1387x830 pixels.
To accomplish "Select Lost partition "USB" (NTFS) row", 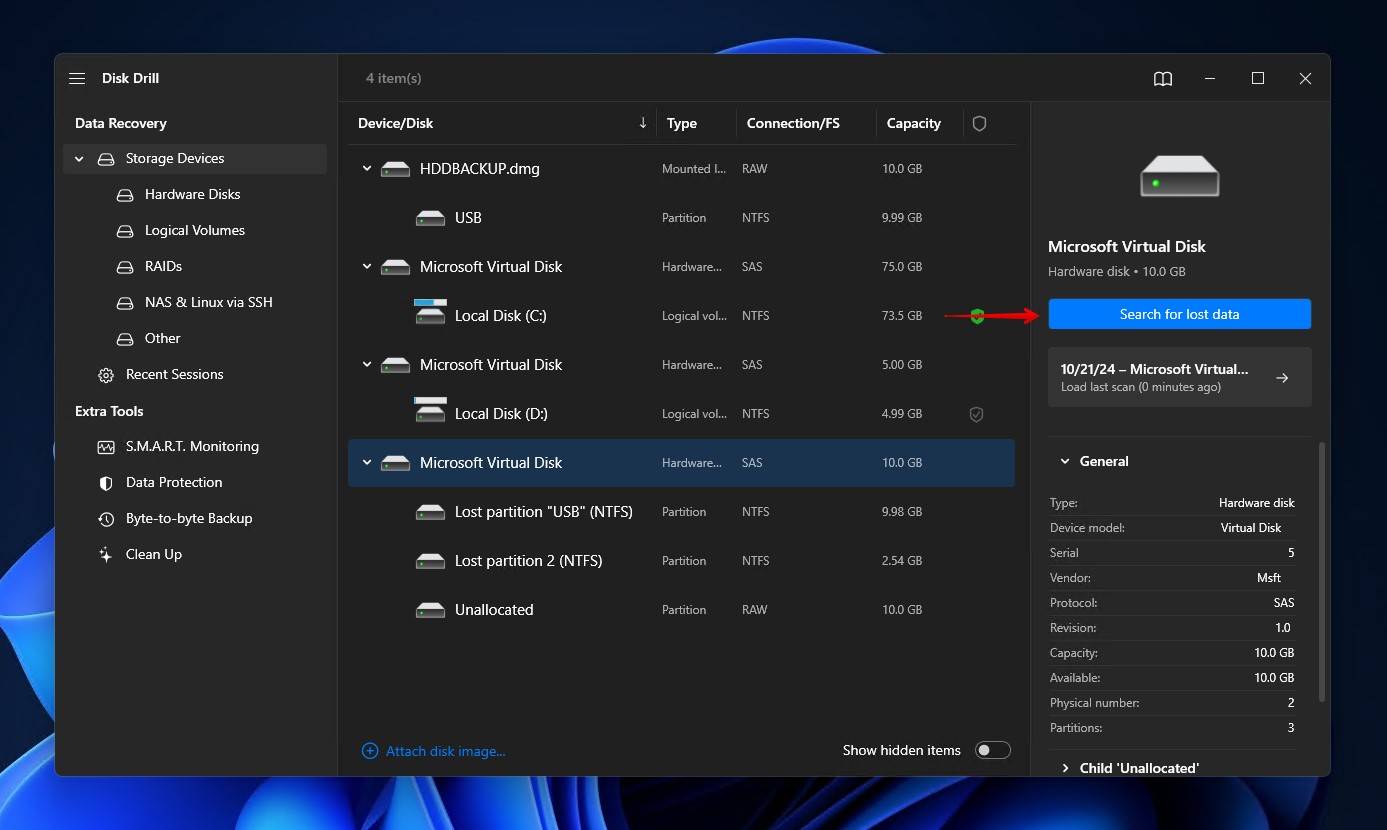I will 681,512.
